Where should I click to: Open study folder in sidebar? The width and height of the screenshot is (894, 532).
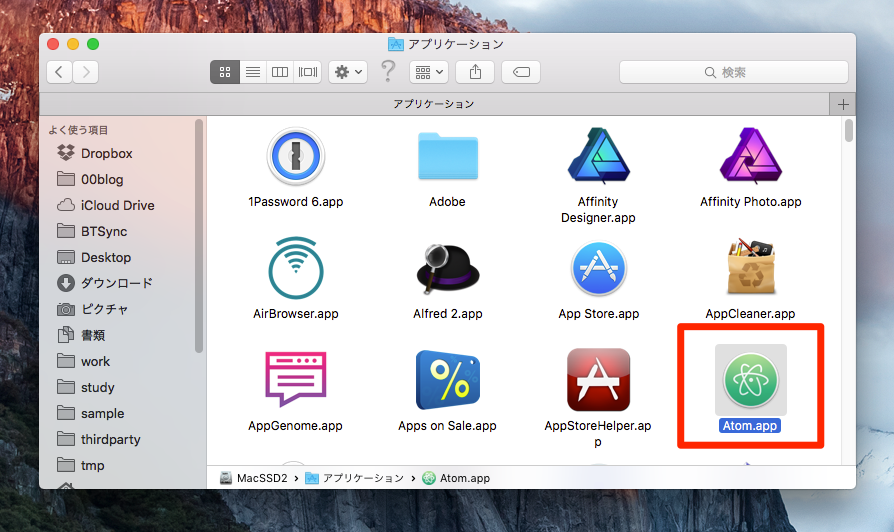[86, 387]
